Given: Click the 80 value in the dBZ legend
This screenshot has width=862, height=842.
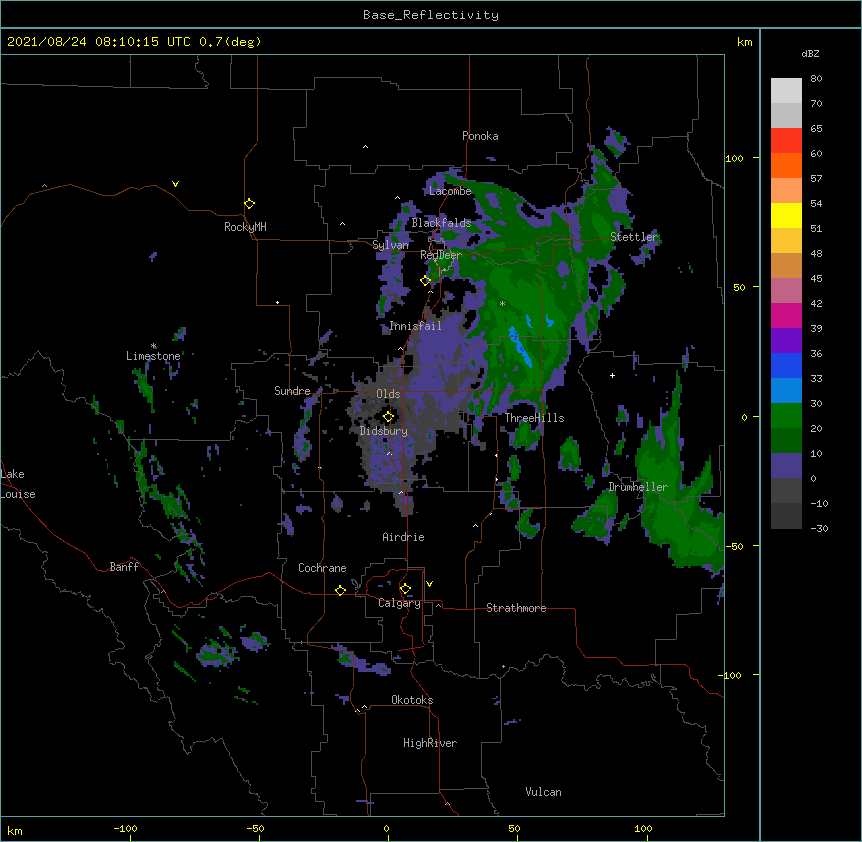Looking at the screenshot, I should [816, 79].
